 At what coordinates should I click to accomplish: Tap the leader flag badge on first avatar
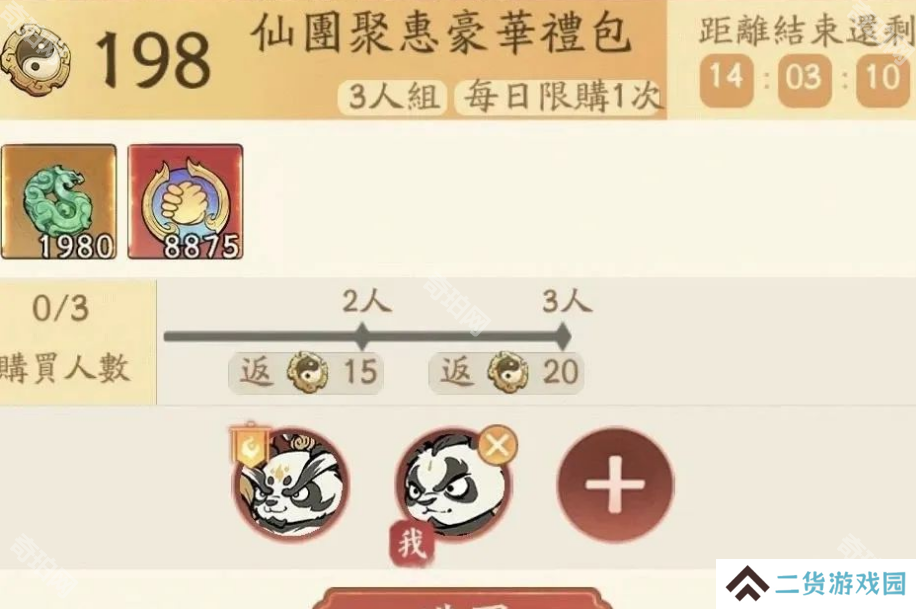251,446
